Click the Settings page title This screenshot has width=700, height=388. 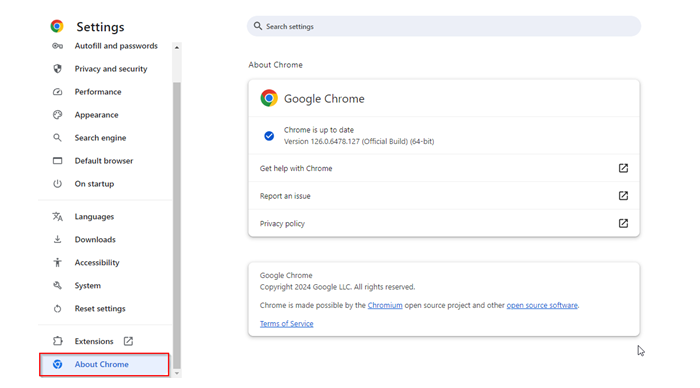(100, 27)
